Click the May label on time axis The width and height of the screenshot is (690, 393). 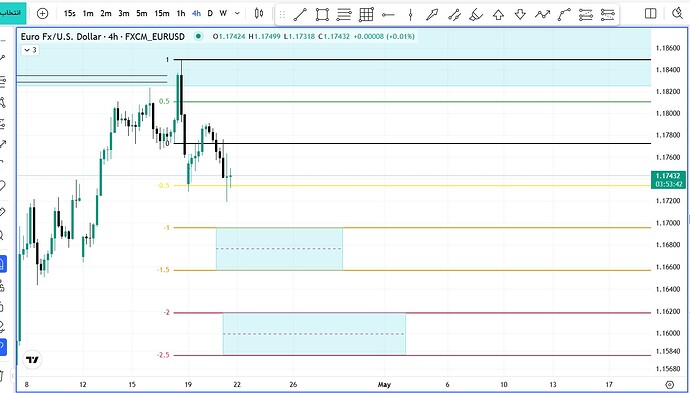coord(384,385)
